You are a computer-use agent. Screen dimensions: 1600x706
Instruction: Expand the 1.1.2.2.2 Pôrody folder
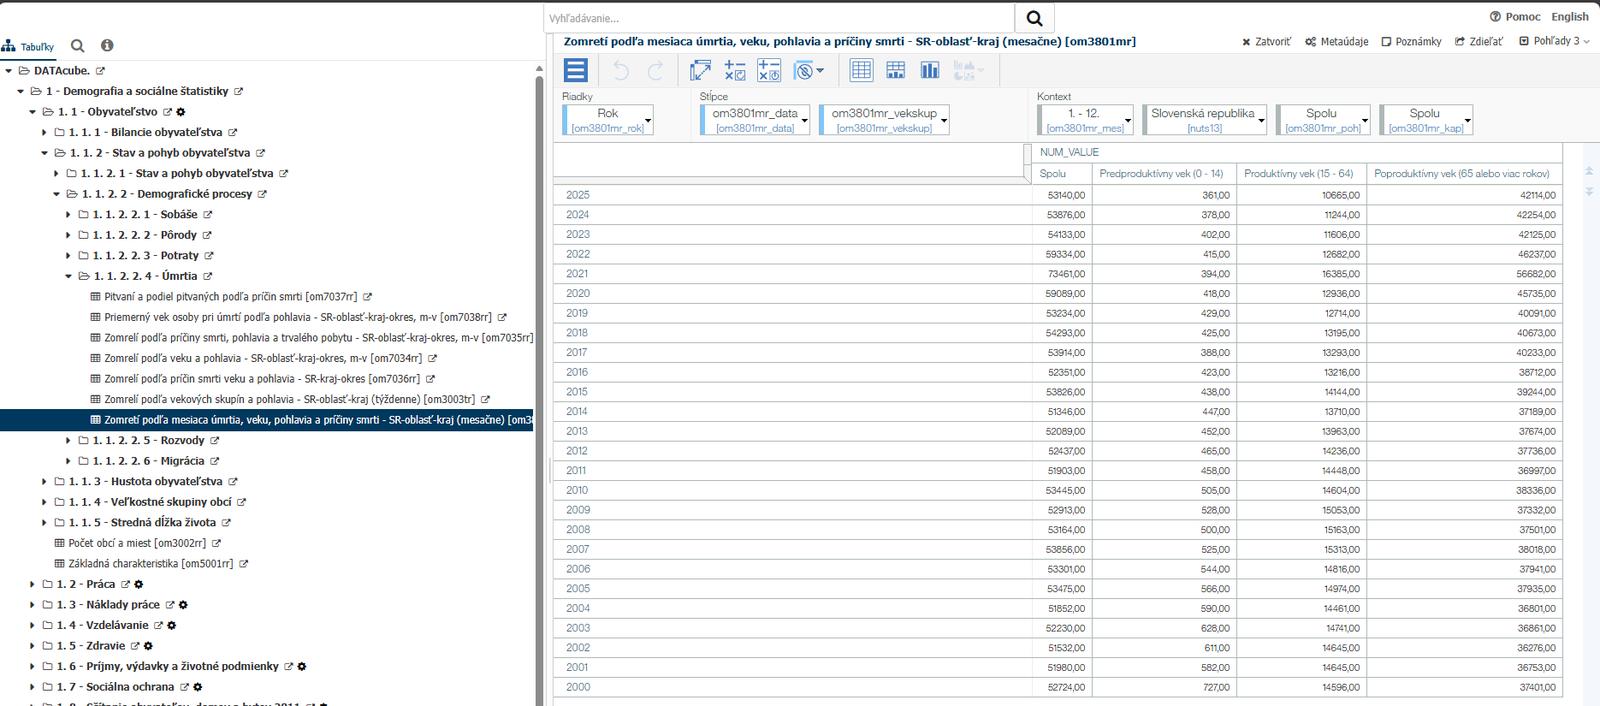69,235
